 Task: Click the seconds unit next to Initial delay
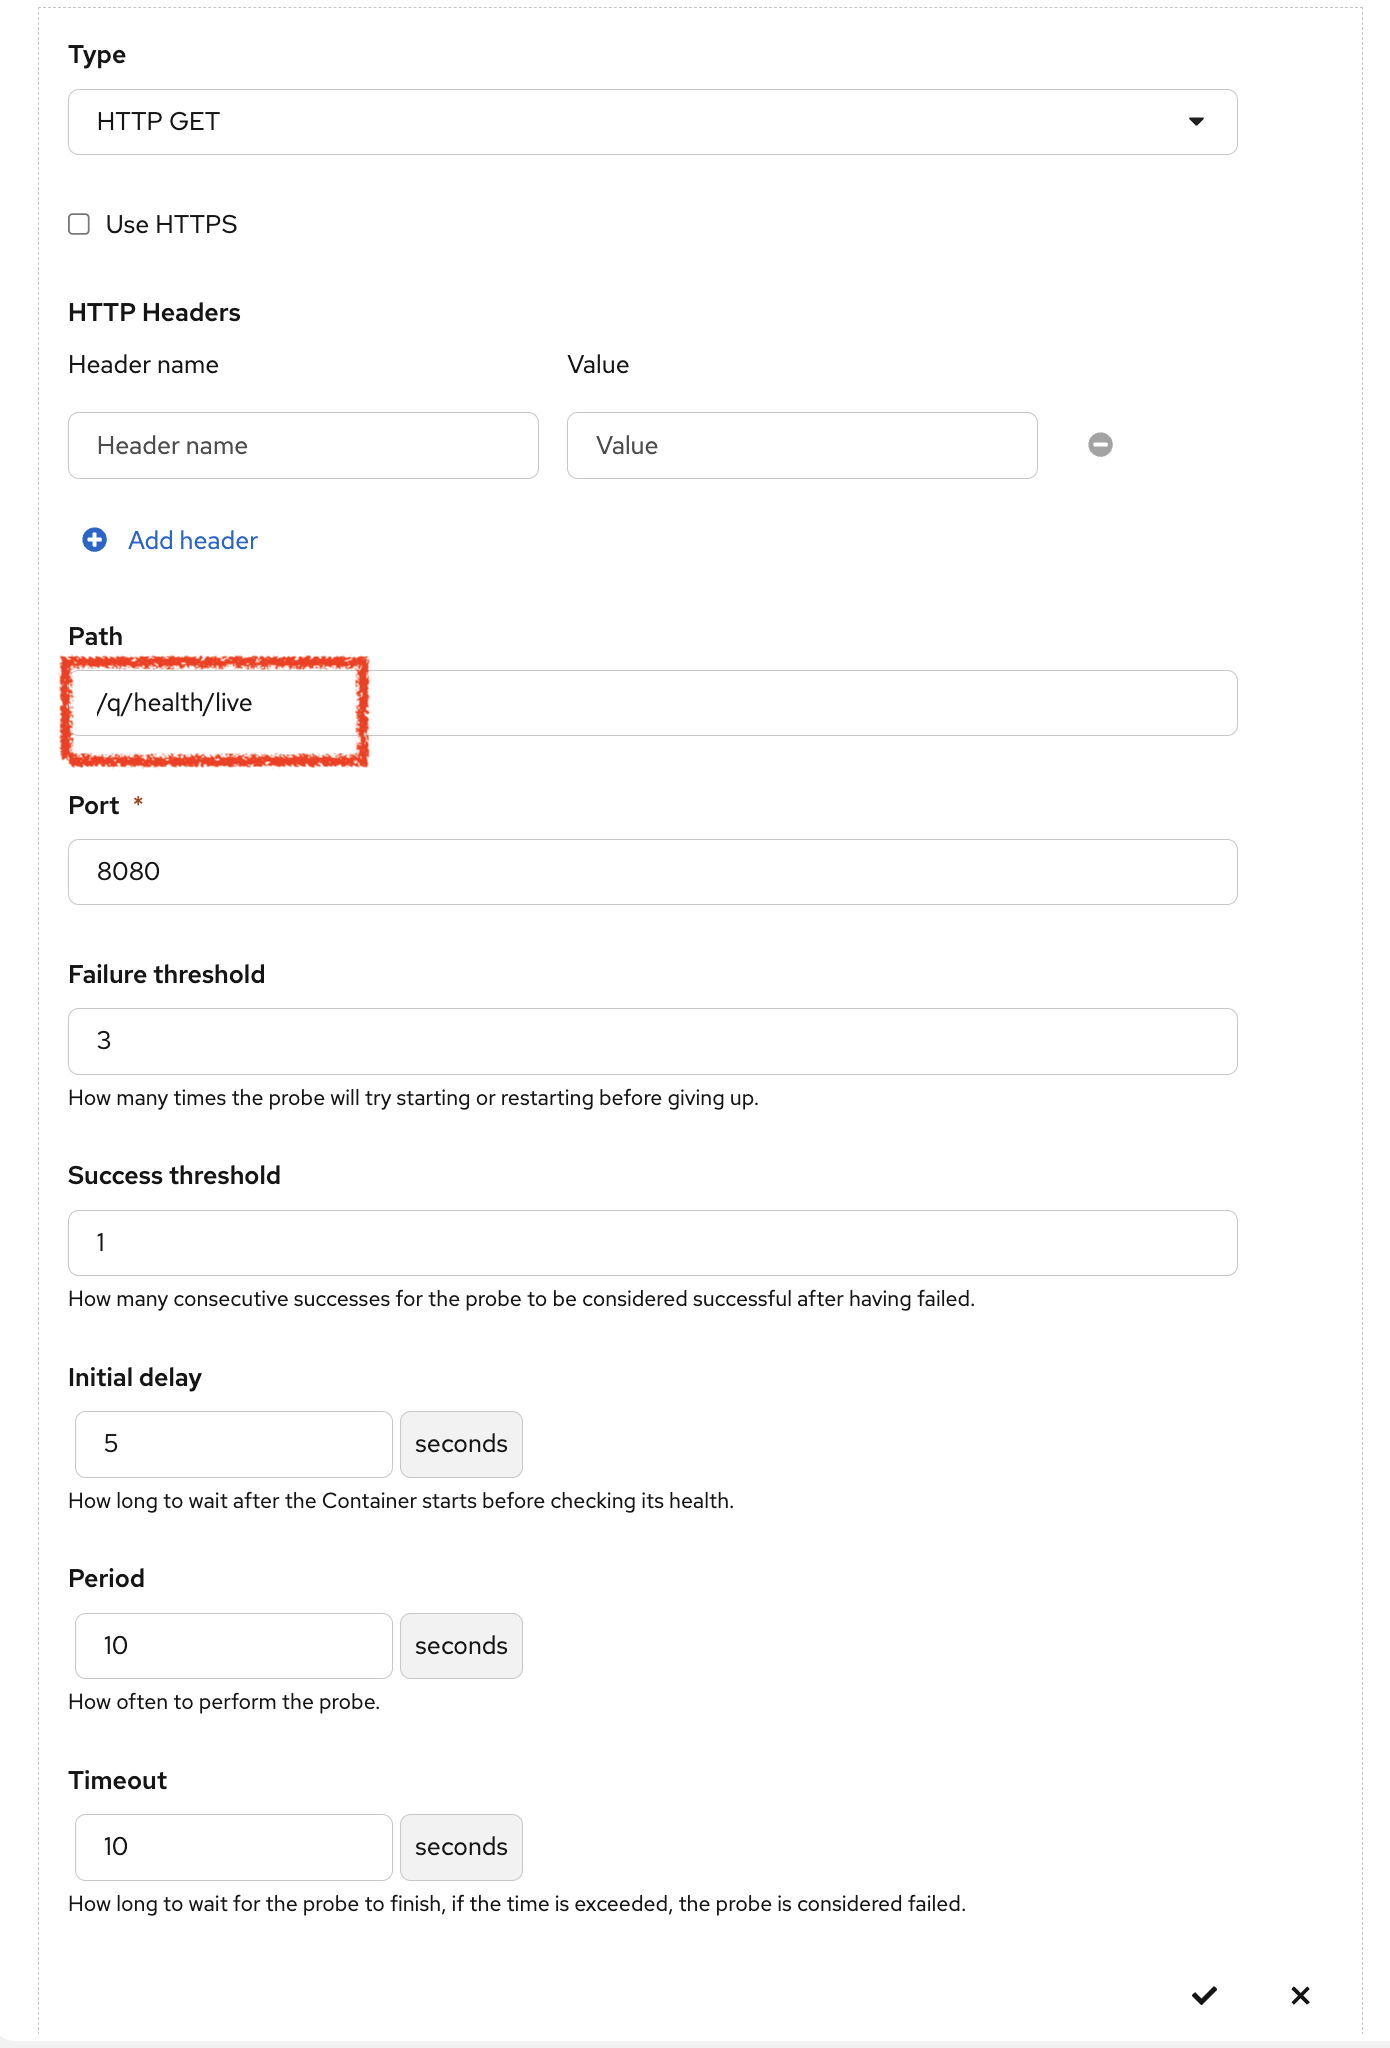(461, 1444)
